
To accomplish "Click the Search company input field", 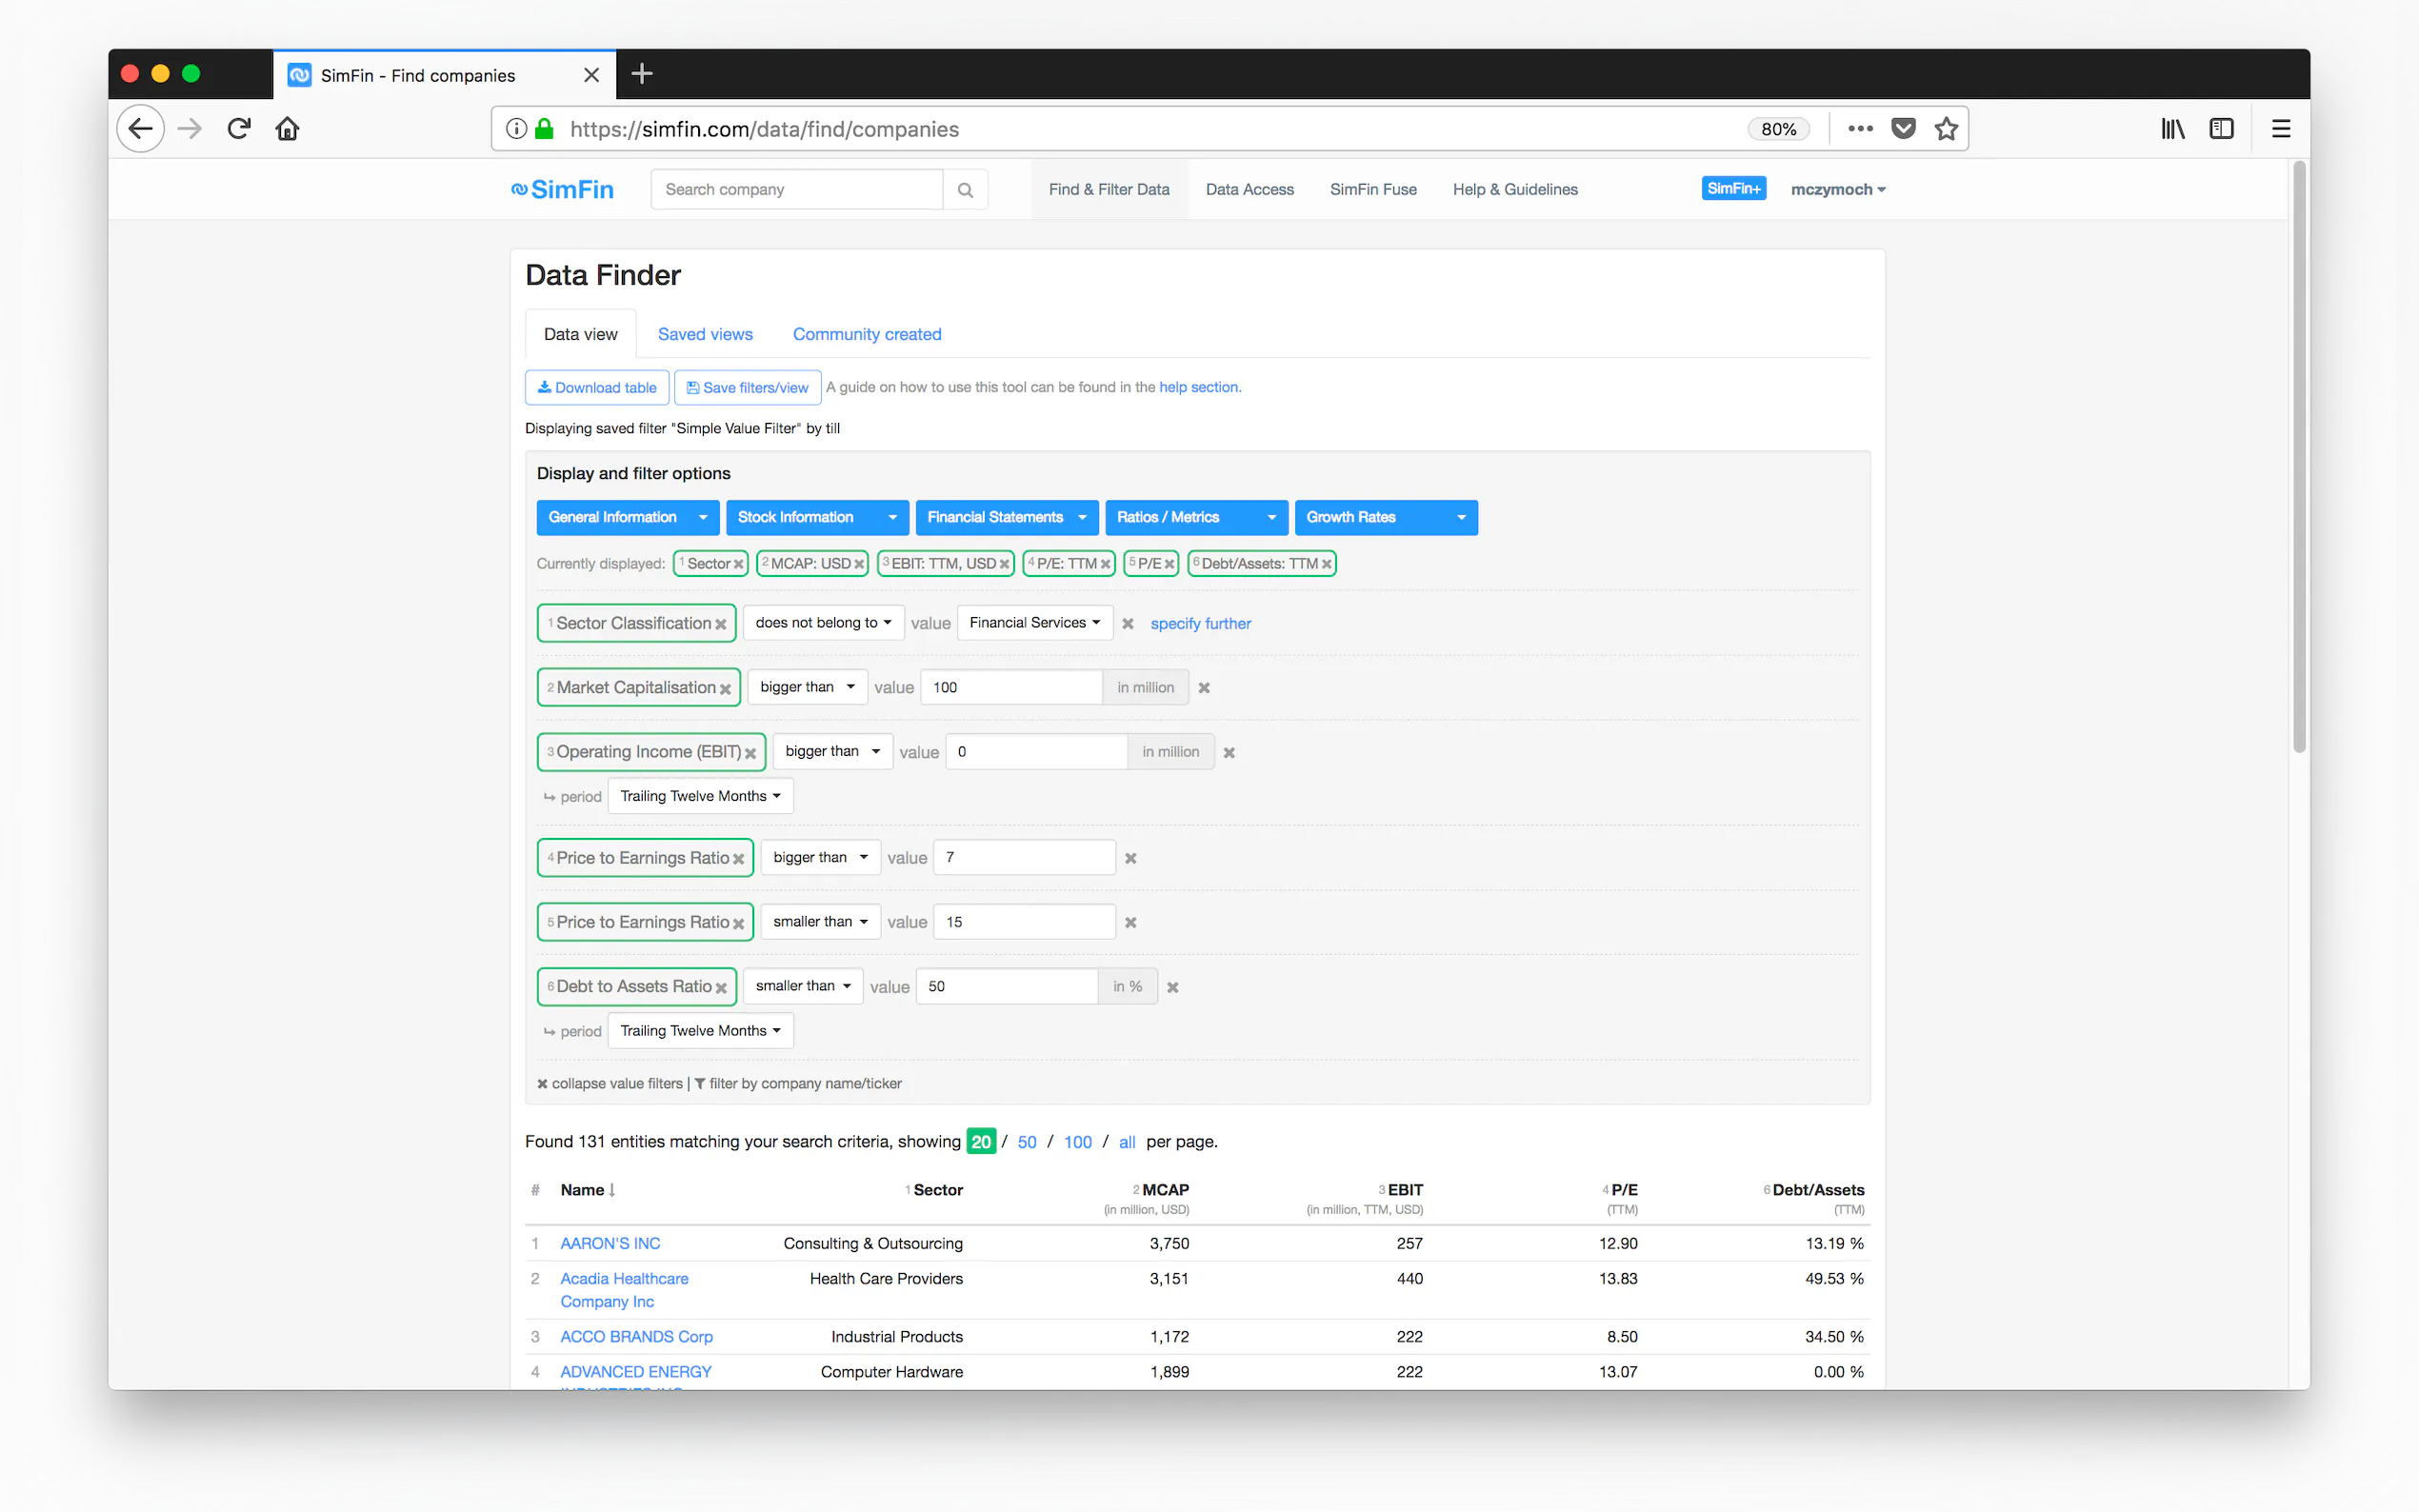I will click(796, 190).
